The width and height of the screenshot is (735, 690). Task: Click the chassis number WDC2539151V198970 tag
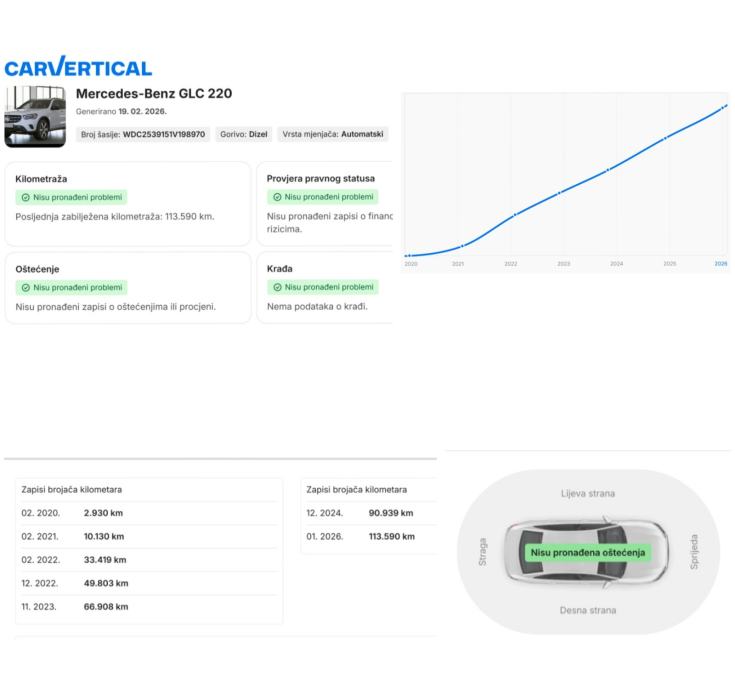click(x=143, y=134)
